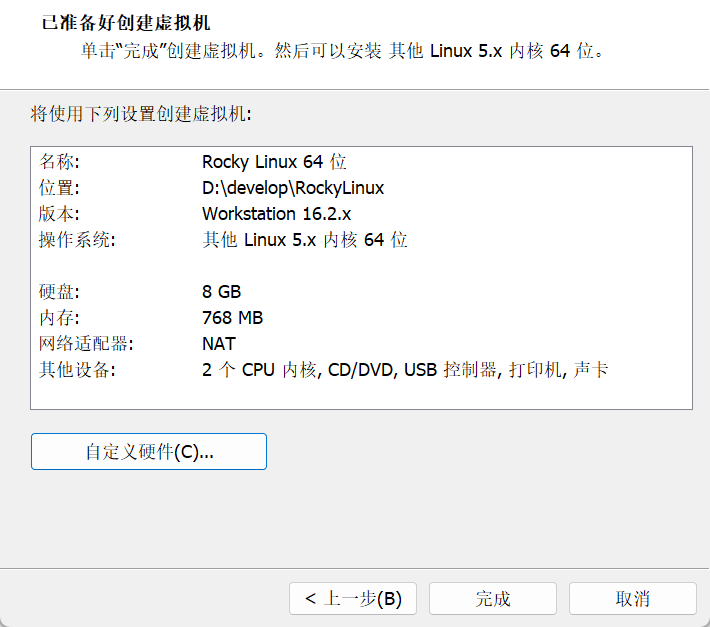
Task: Click the '硬盘:' label
Action: 59,292
